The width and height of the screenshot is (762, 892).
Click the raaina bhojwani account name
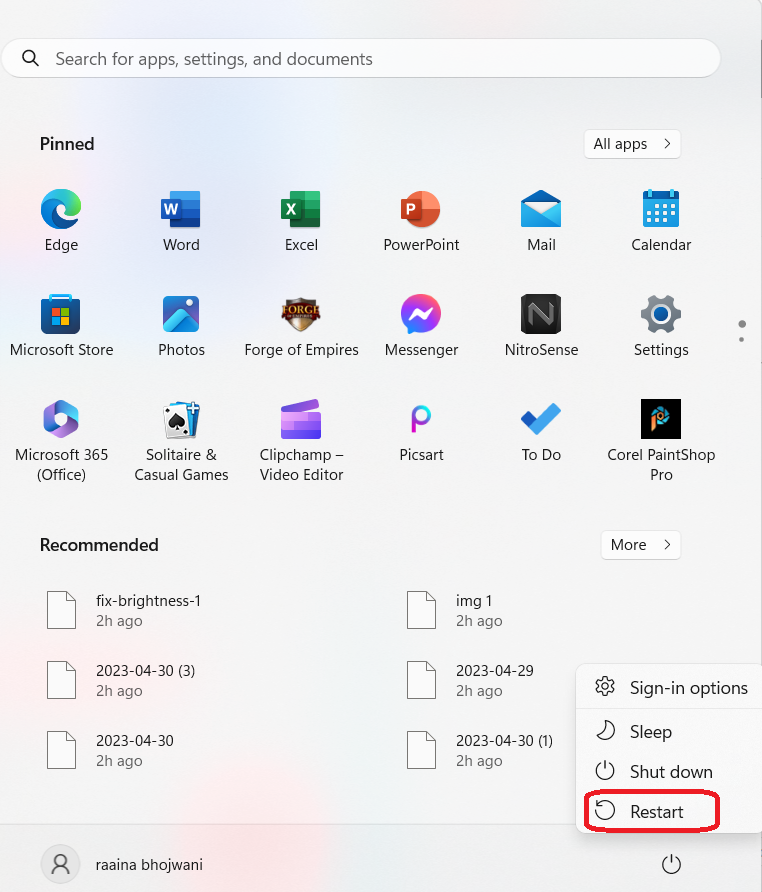point(149,865)
